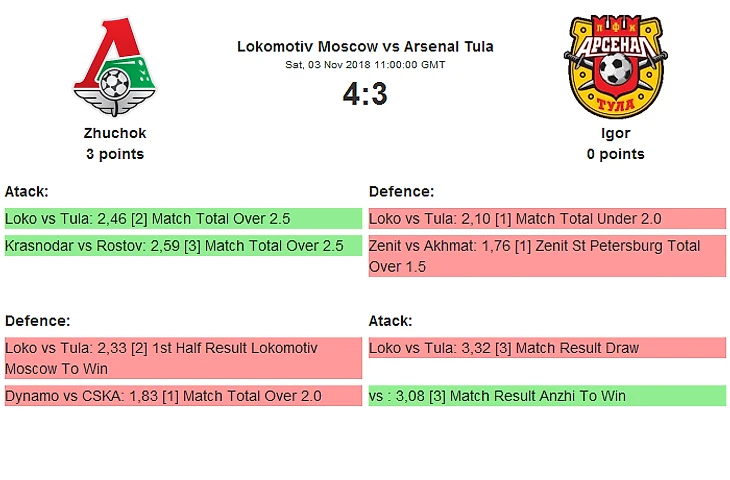Click the Match Result Draw bet row
730x480 pixels.
(547, 348)
